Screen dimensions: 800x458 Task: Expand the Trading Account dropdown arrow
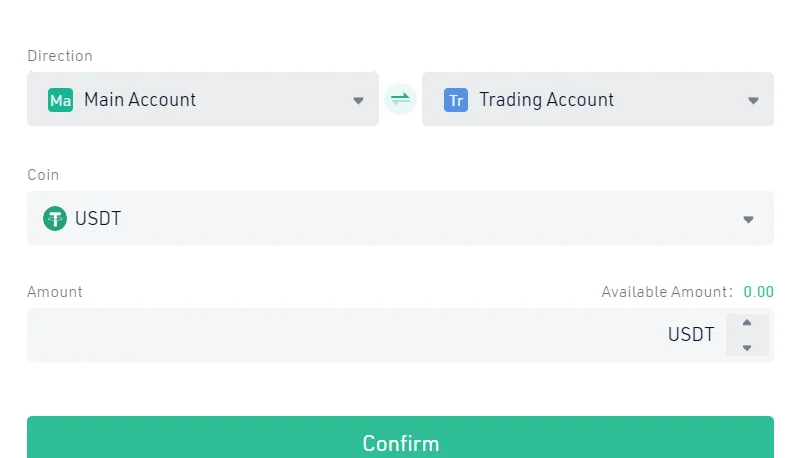753,100
